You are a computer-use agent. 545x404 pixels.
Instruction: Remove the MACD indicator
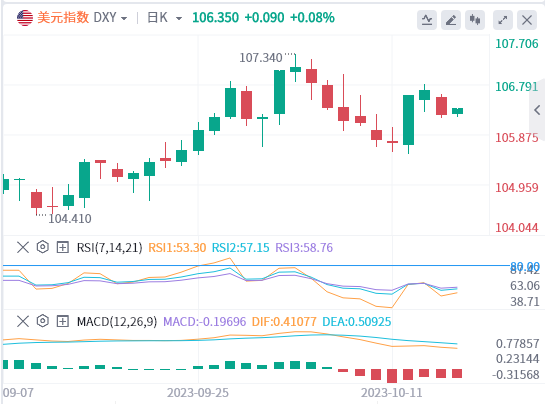23,321
